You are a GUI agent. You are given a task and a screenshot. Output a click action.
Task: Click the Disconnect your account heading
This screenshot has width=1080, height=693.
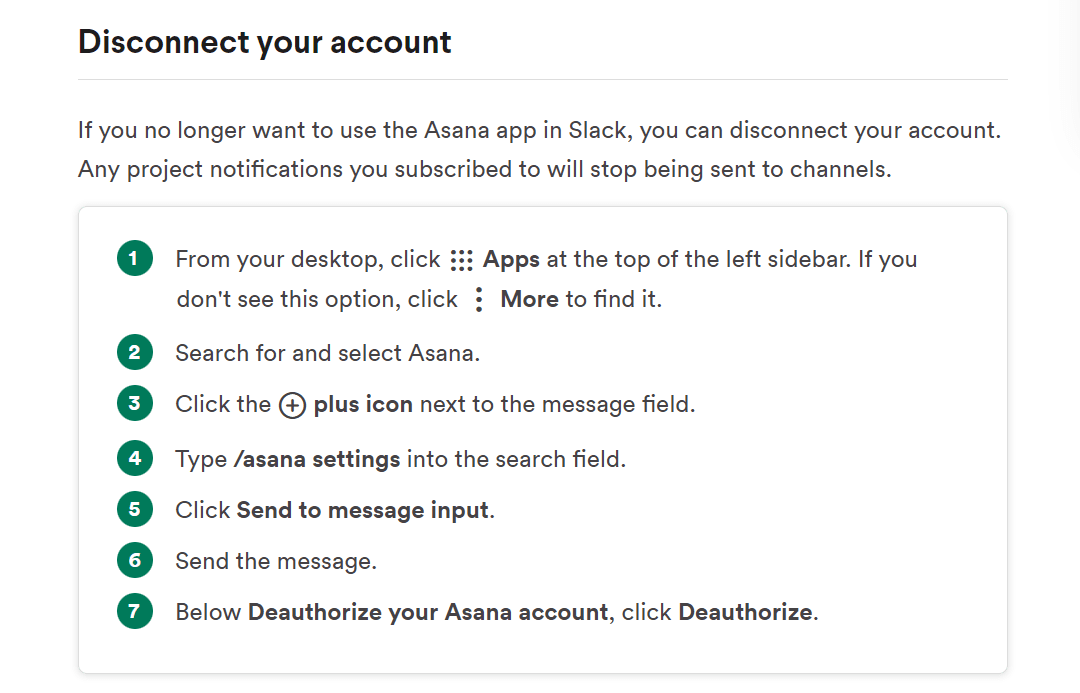coord(265,42)
